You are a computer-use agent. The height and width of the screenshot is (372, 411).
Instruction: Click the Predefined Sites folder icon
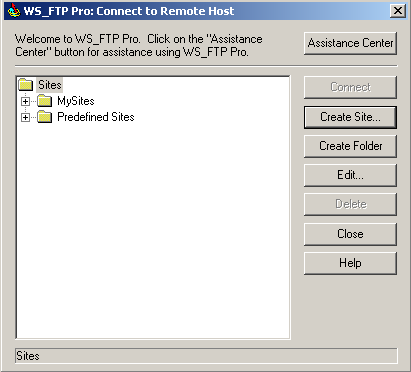[45, 117]
